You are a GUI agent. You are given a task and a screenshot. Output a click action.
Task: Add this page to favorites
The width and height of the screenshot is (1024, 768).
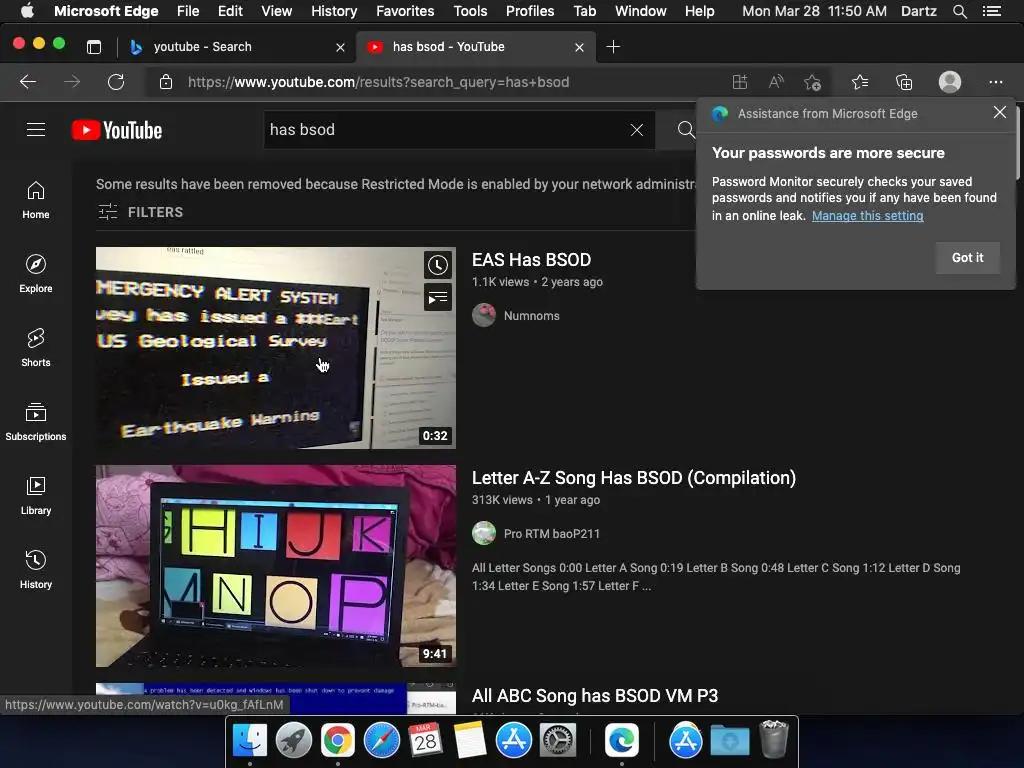(812, 82)
